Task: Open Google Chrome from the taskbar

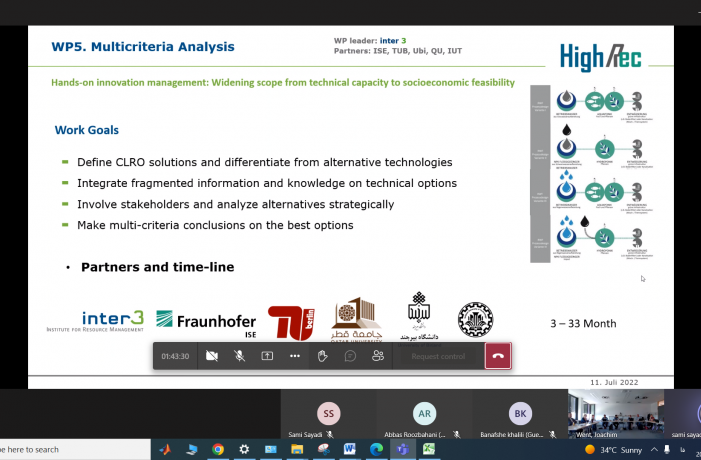Action: click(218, 449)
